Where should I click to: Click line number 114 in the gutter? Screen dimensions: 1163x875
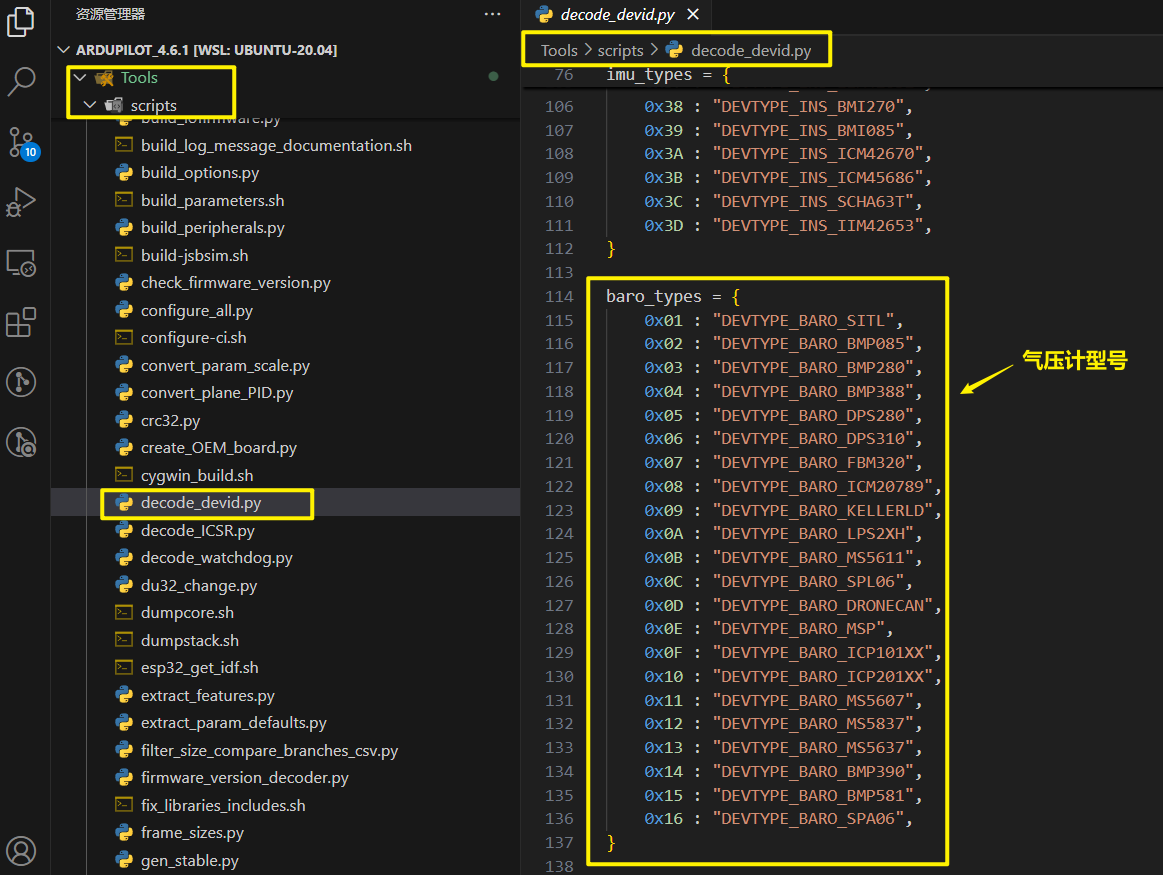click(560, 297)
